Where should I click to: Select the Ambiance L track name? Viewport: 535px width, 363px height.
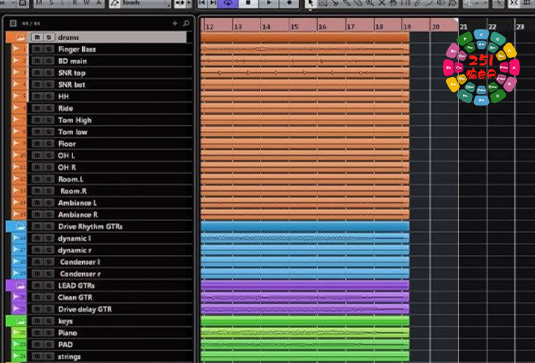click(x=77, y=203)
